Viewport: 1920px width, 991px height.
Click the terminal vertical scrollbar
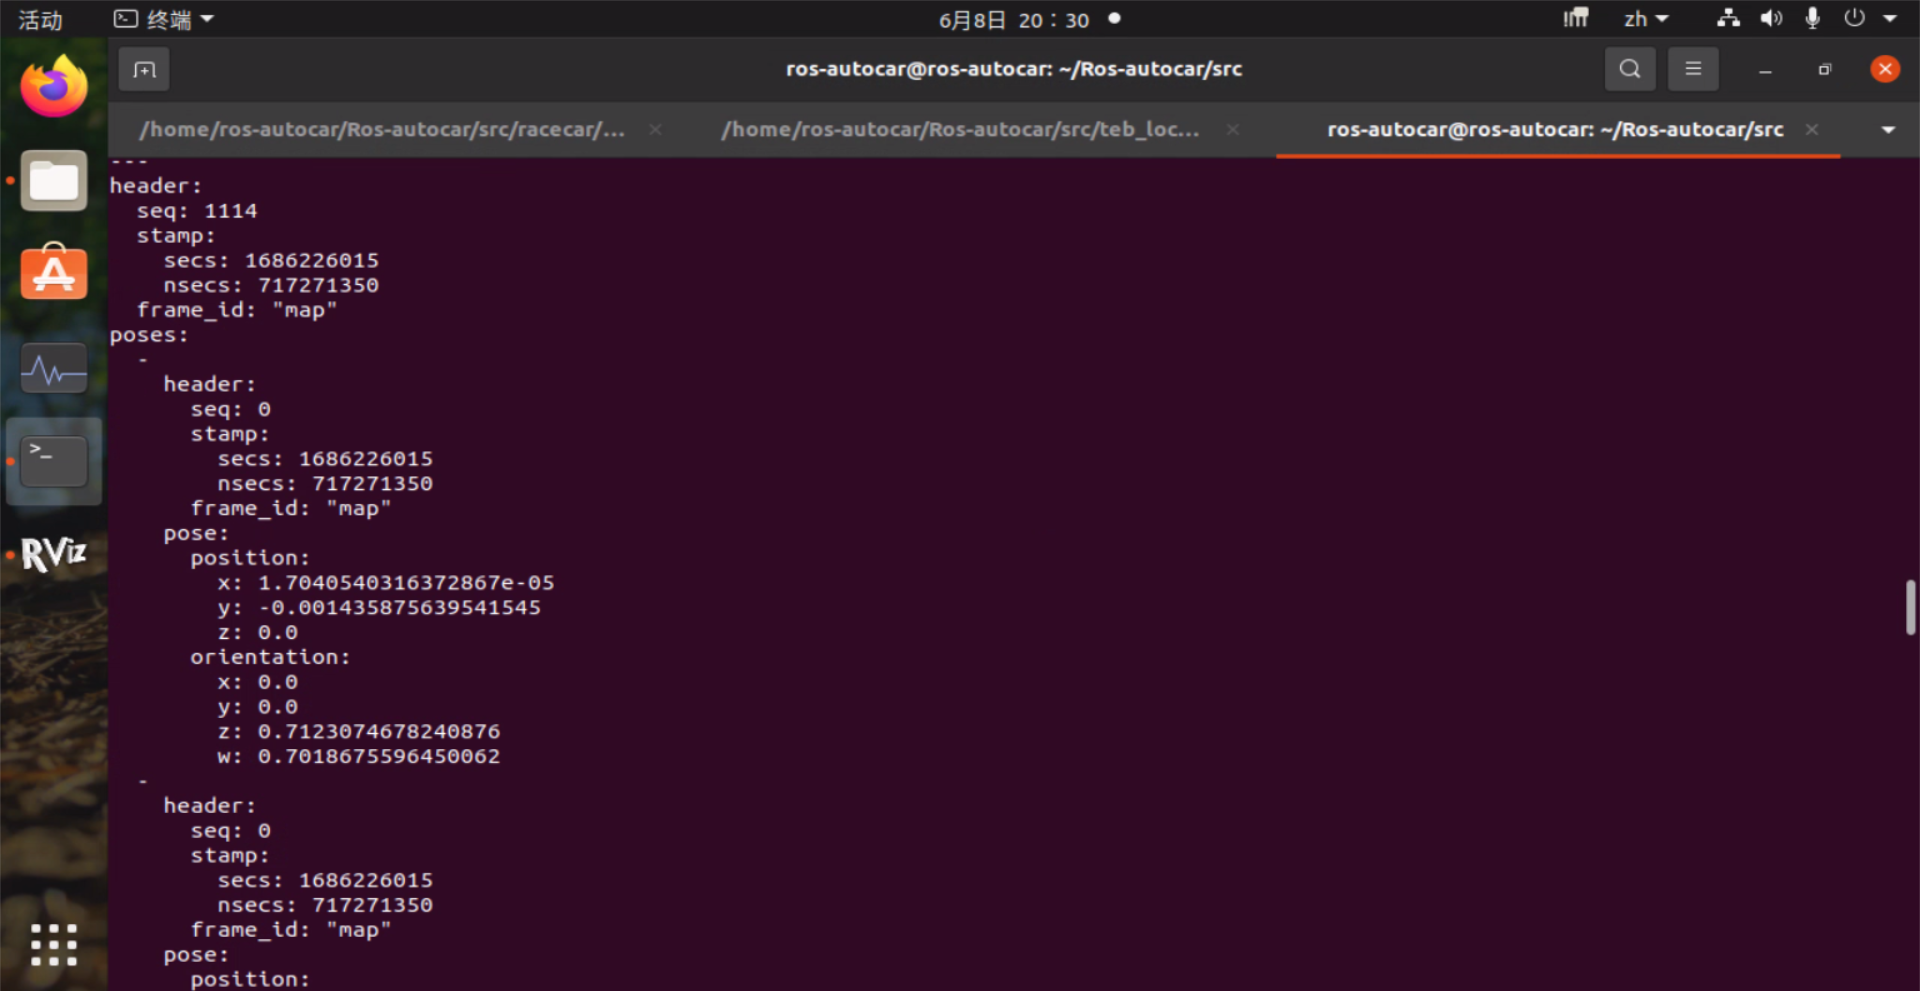click(x=1910, y=607)
